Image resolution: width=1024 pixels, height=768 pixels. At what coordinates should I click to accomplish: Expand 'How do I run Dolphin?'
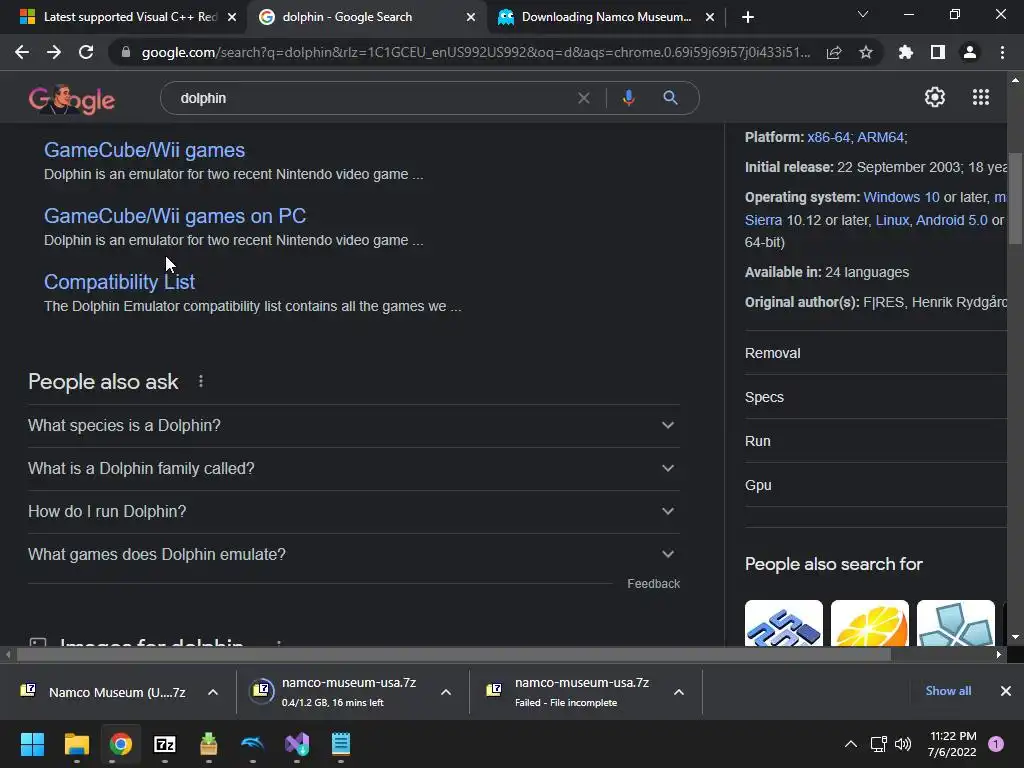click(x=353, y=511)
